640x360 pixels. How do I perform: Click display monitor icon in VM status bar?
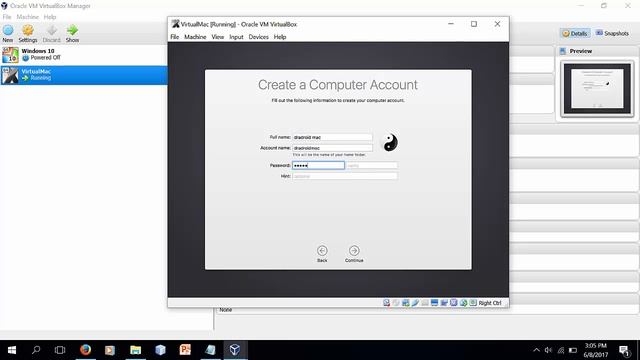click(434, 303)
